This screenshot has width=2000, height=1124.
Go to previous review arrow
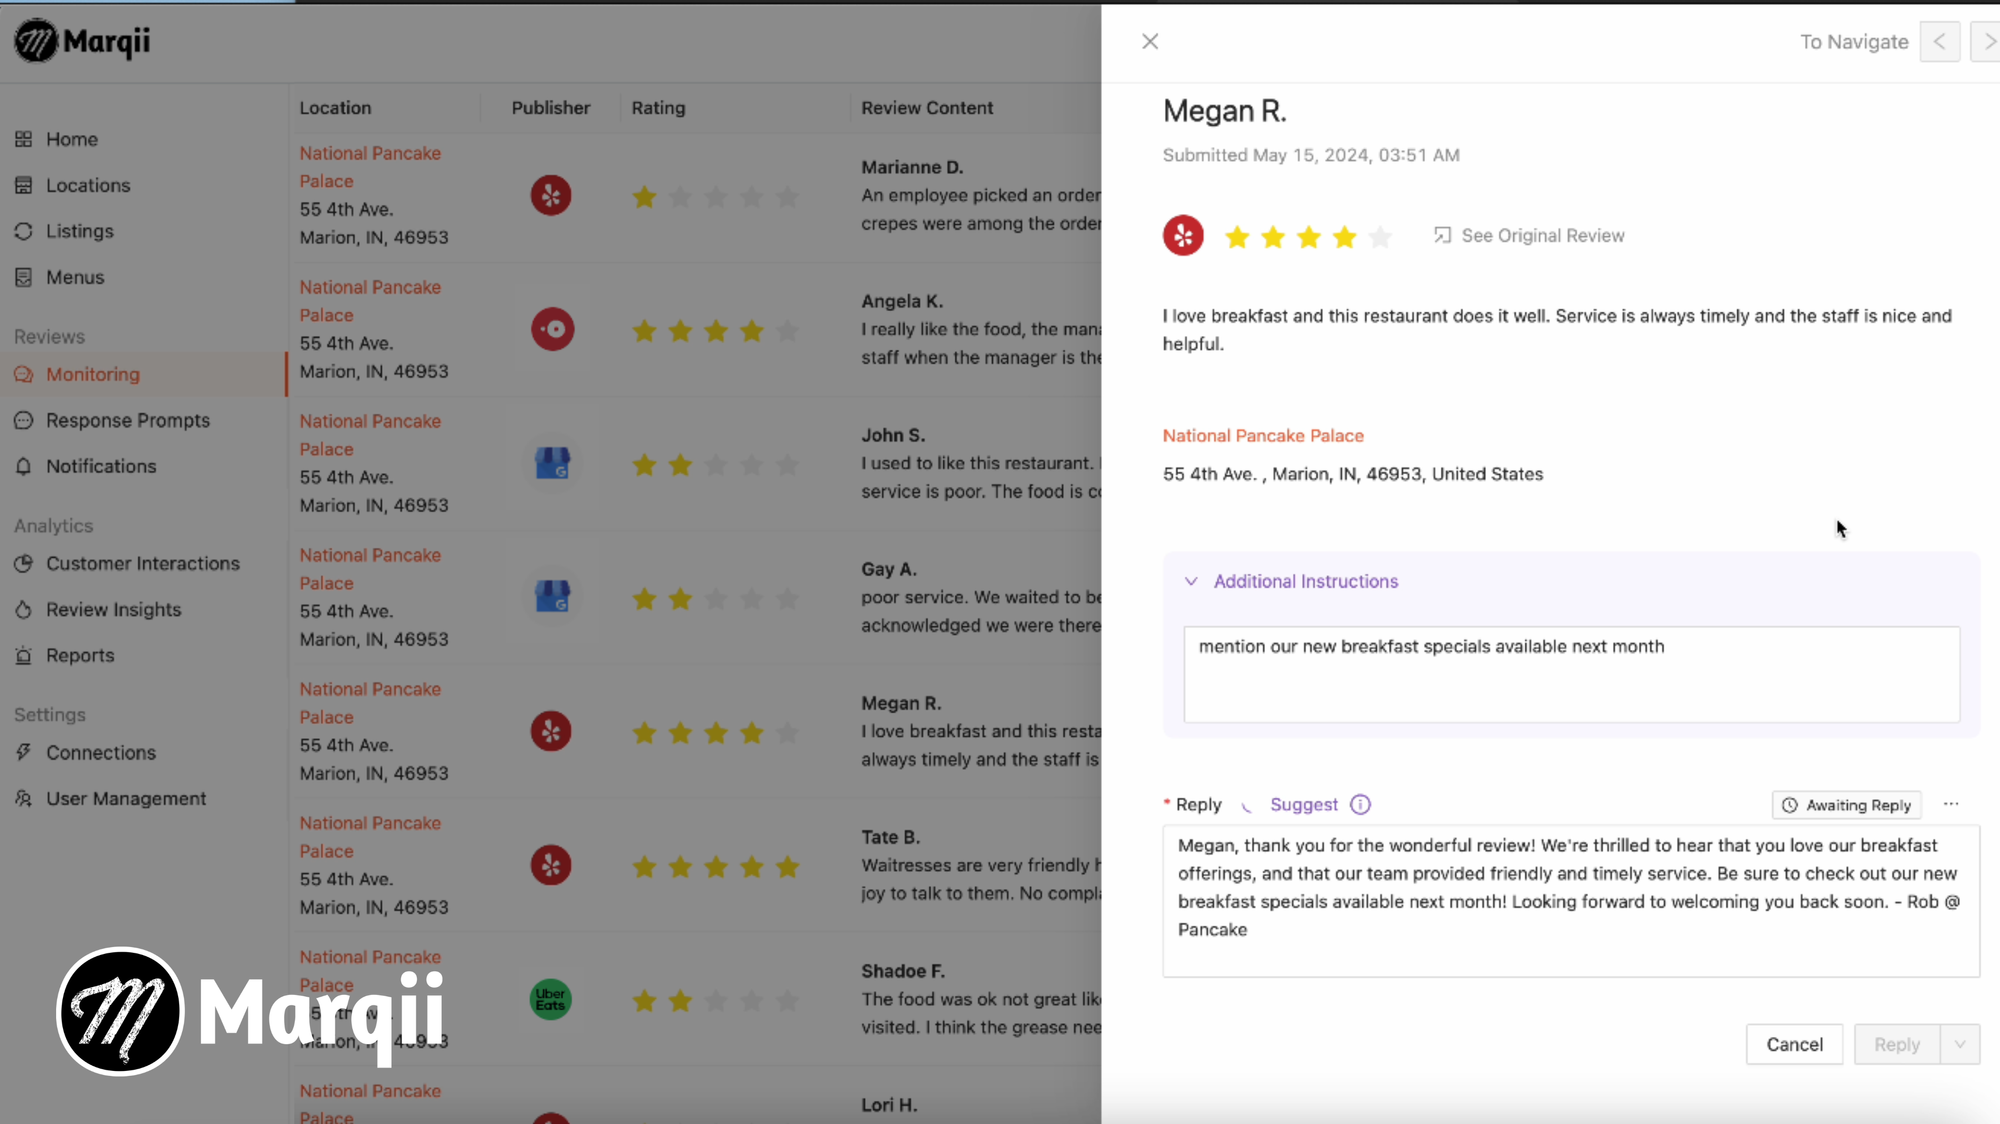(x=1940, y=42)
